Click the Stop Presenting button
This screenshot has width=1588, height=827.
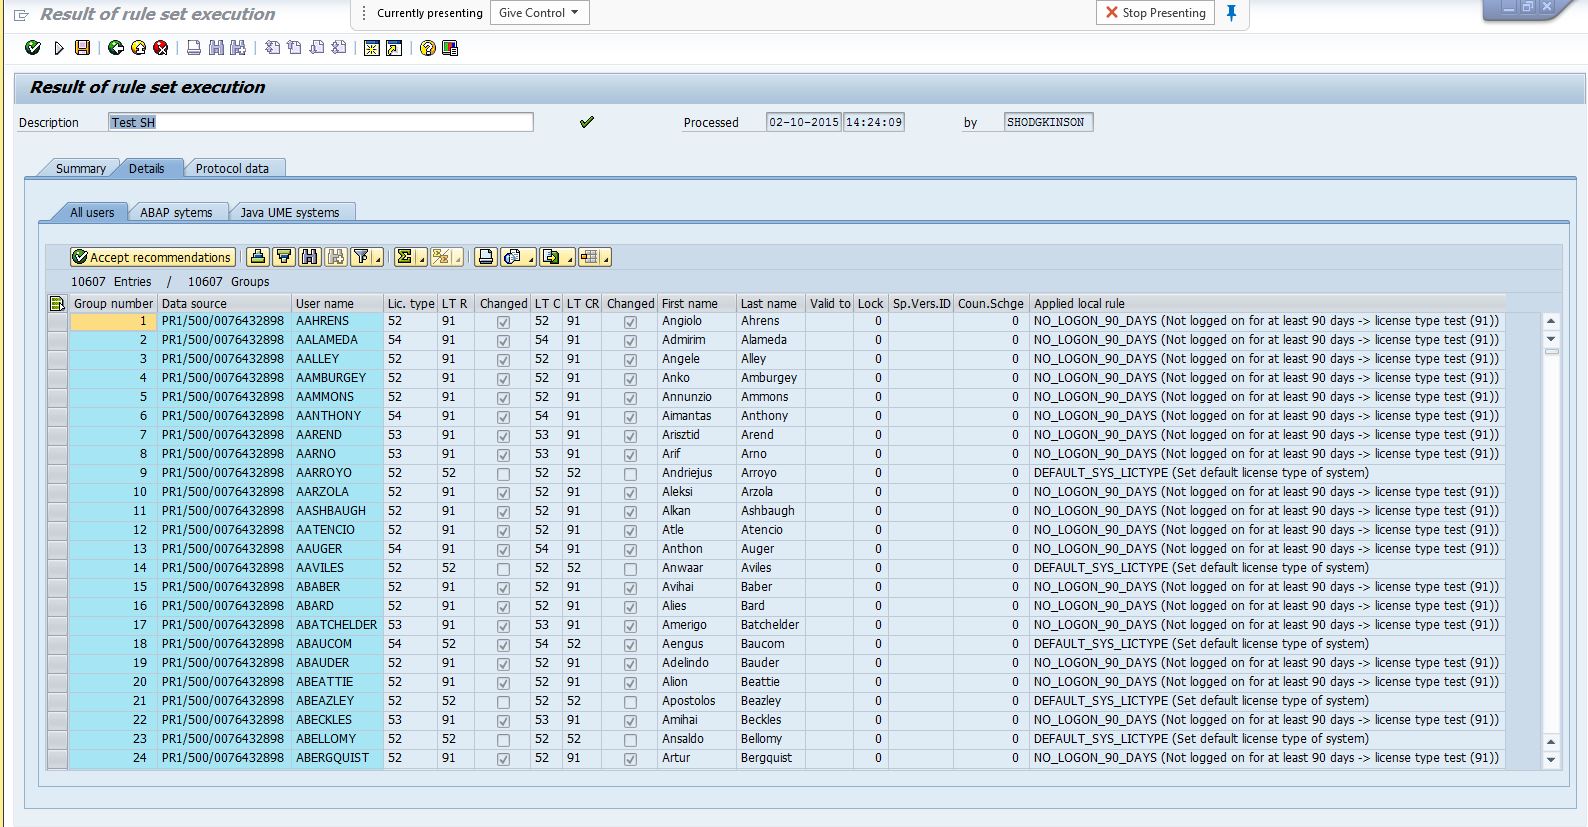[x=1155, y=13]
